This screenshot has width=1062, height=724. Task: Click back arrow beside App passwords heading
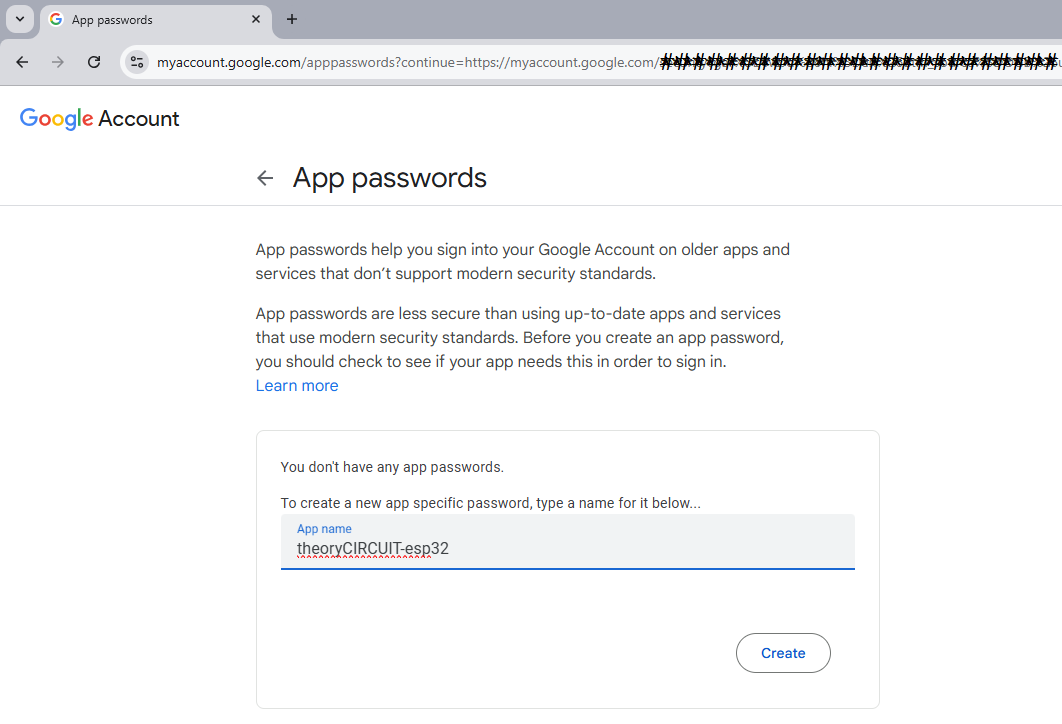click(265, 178)
